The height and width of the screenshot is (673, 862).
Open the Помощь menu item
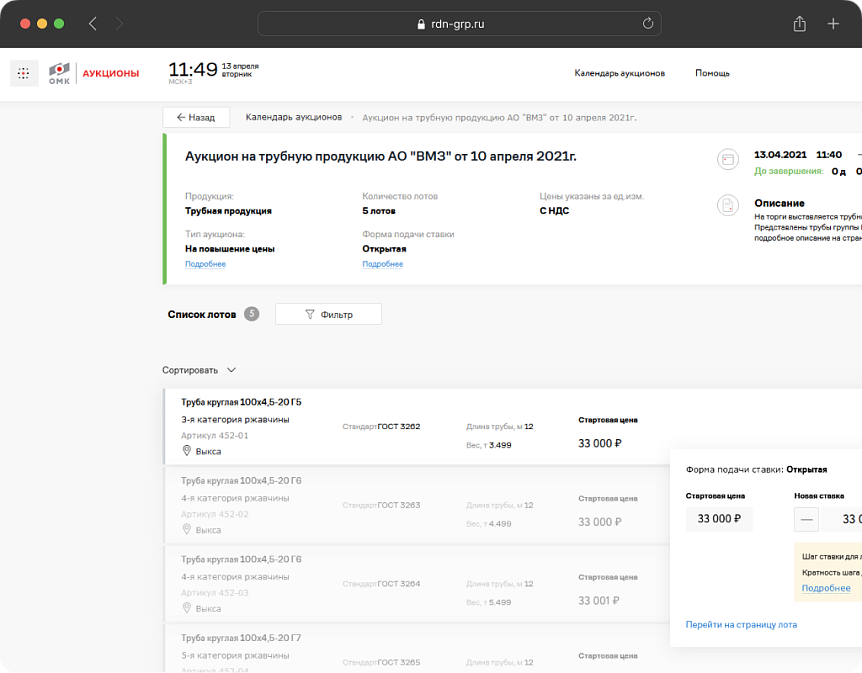click(x=712, y=73)
